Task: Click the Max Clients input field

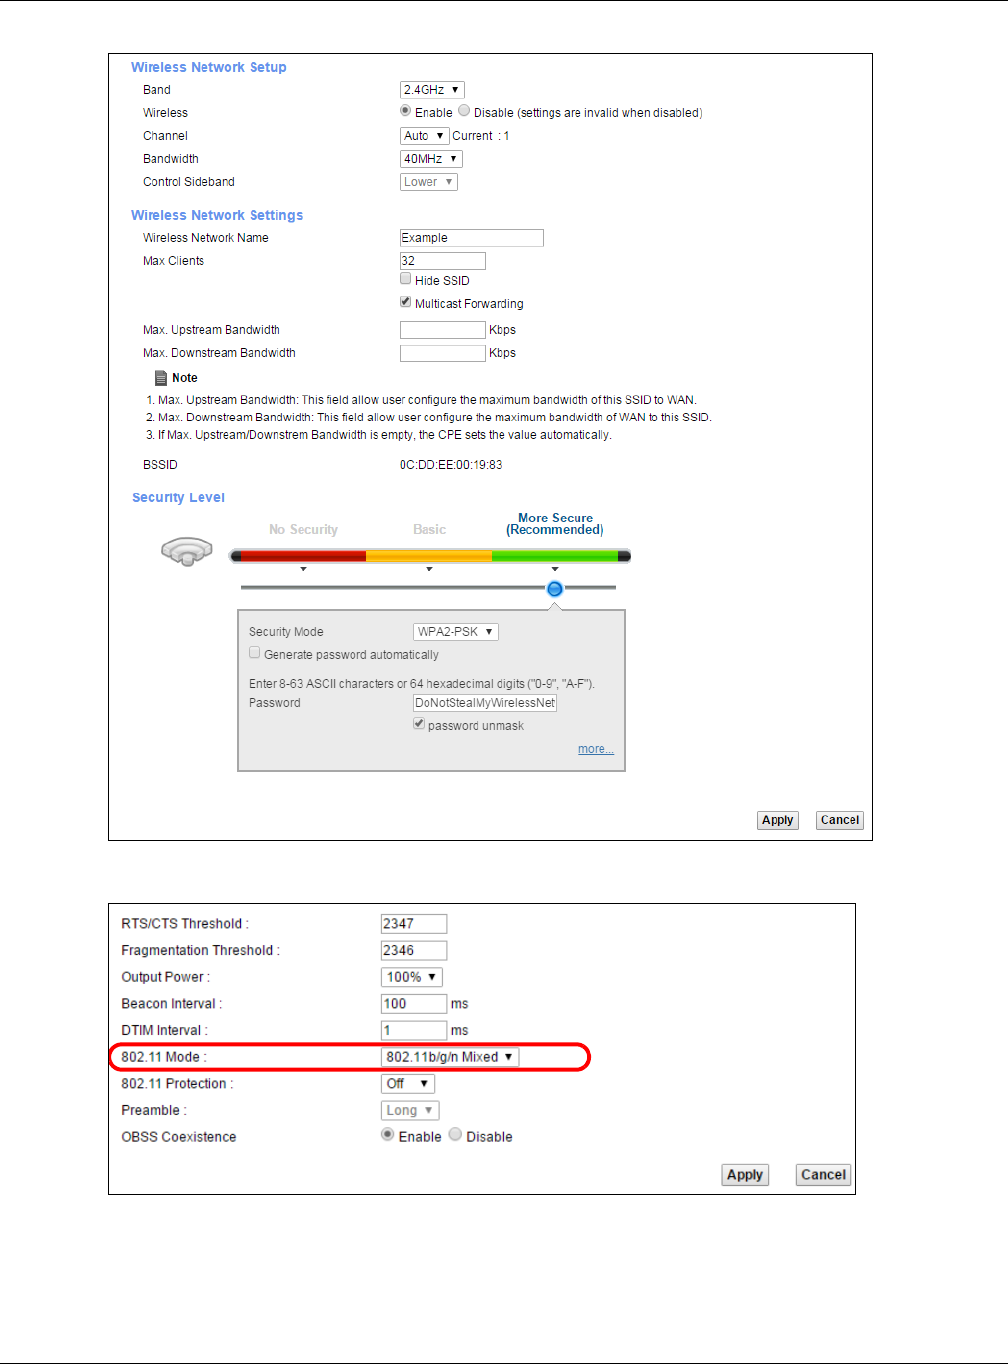Action: pyautogui.click(x=443, y=261)
